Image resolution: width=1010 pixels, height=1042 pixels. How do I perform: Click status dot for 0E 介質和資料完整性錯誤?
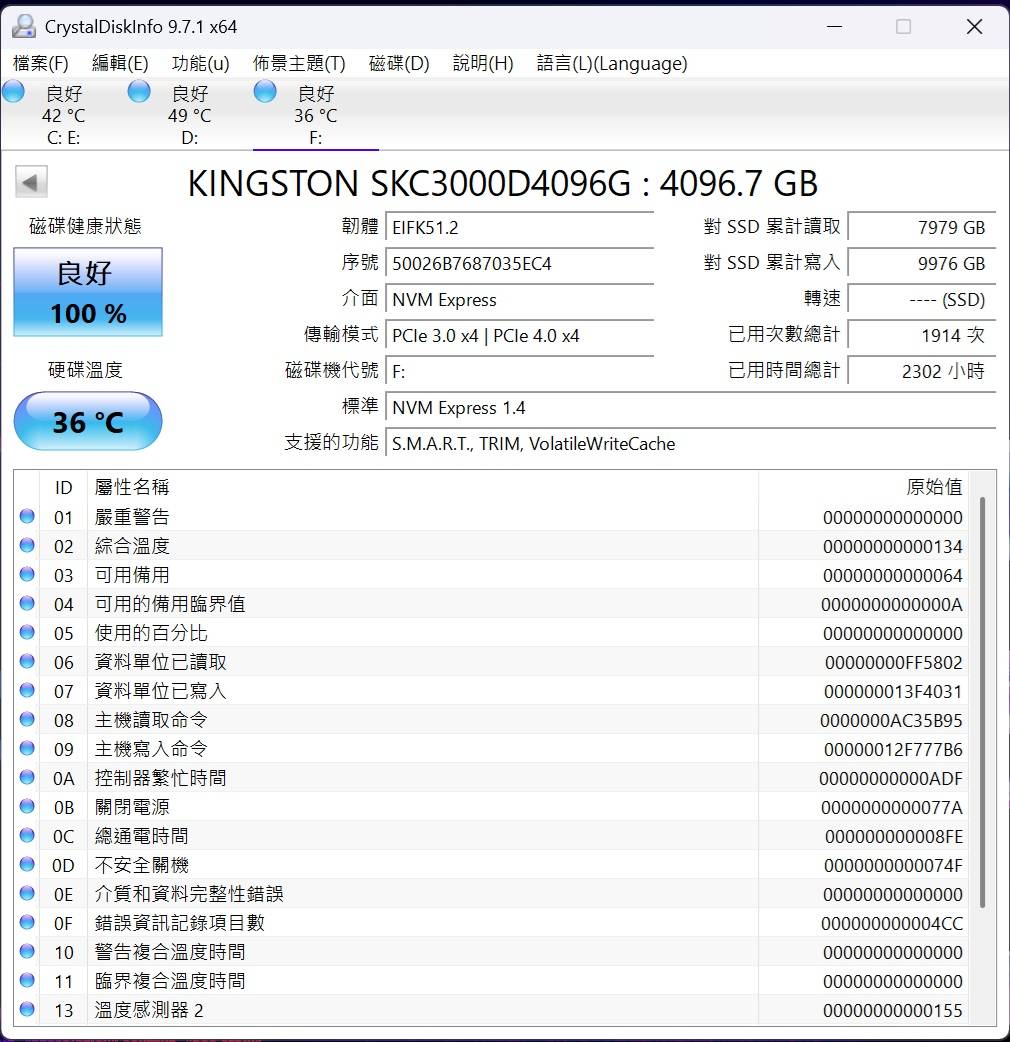pyautogui.click(x=27, y=894)
